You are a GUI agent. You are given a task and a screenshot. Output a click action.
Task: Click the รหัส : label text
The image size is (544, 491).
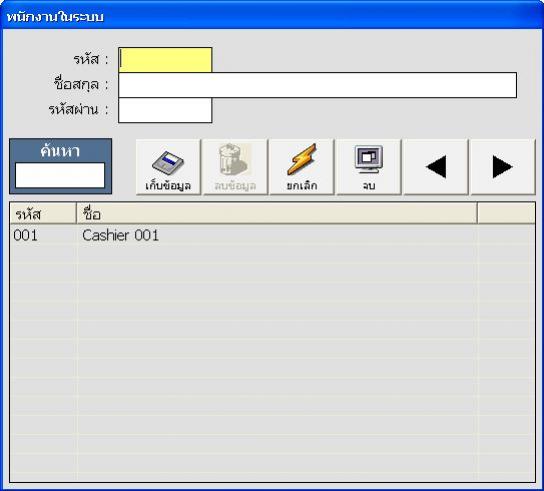coord(91,59)
